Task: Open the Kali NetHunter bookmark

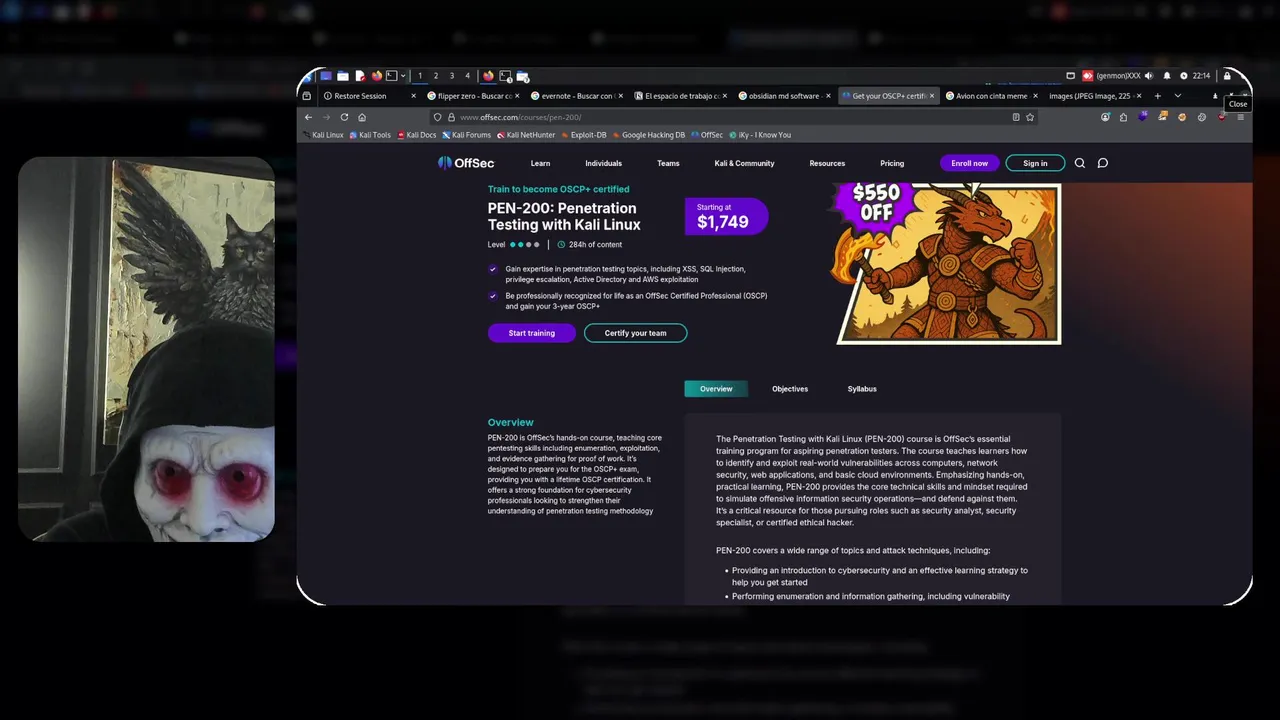Action: pos(526,135)
